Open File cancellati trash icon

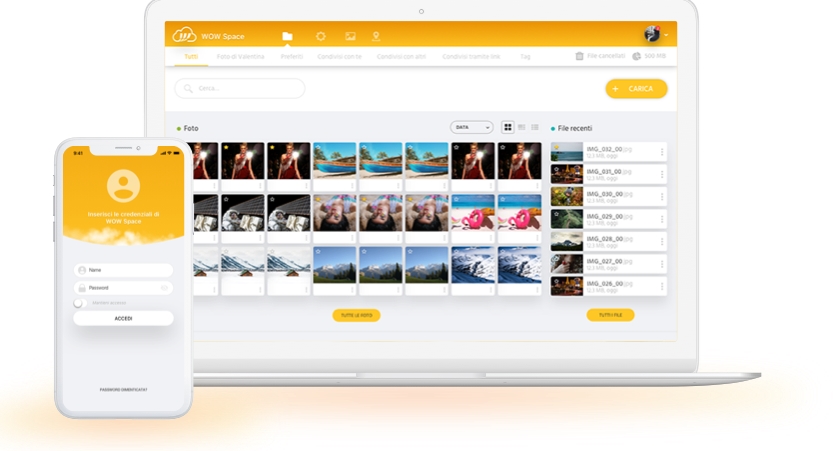coord(579,56)
